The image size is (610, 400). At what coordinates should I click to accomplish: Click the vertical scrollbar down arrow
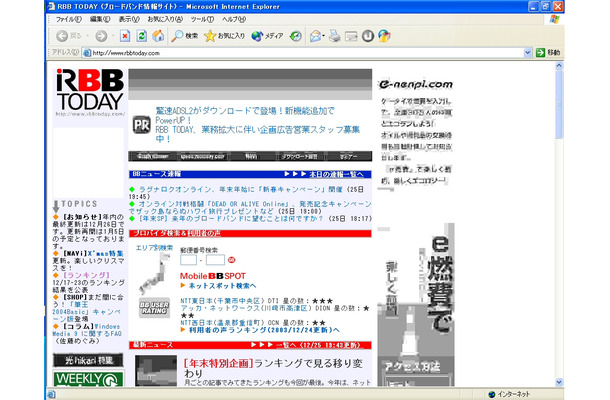click(559, 382)
